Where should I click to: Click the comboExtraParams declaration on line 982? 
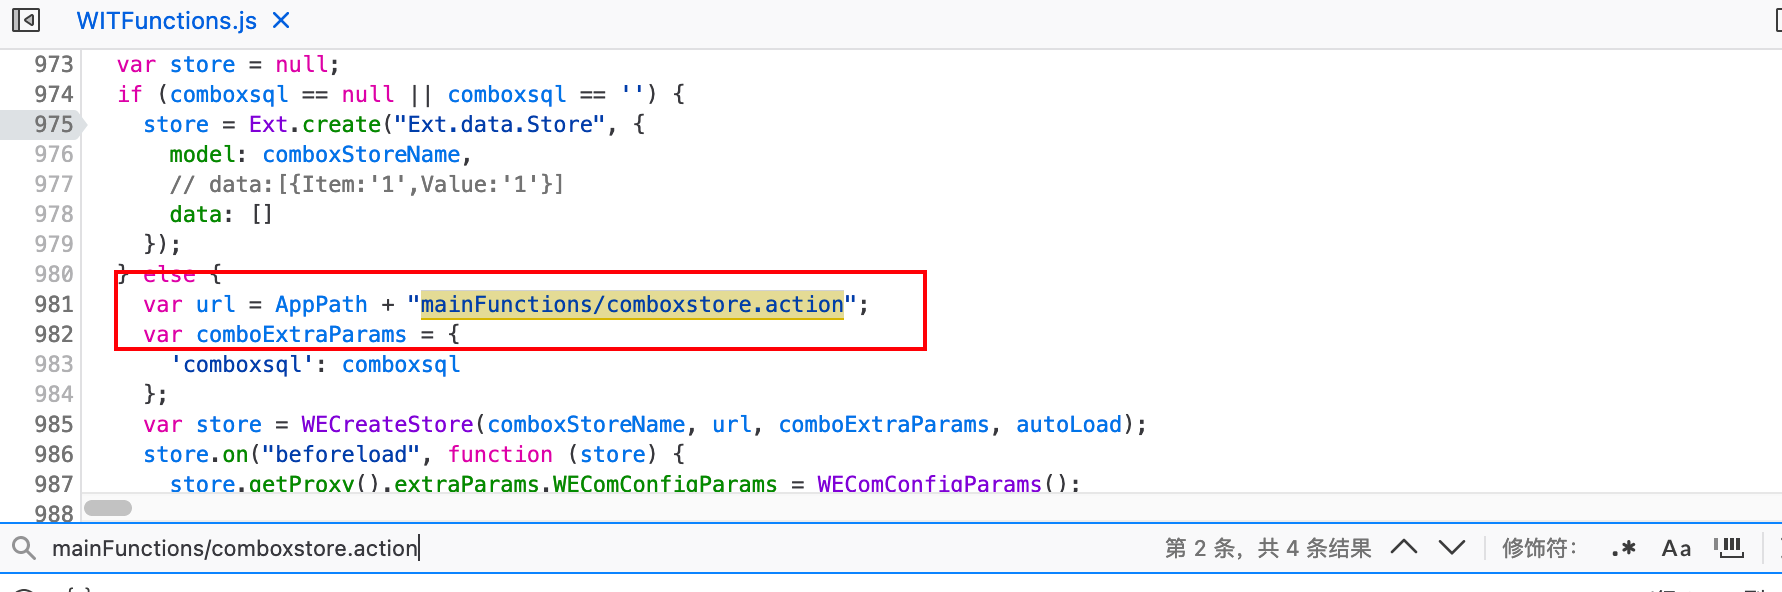pyautogui.click(x=301, y=334)
